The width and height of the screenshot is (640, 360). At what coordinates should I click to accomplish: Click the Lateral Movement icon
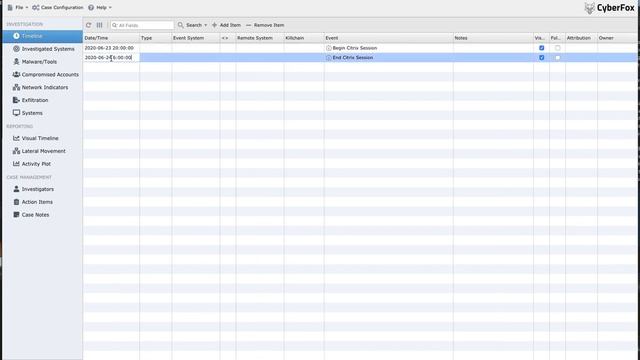click(x=16, y=151)
